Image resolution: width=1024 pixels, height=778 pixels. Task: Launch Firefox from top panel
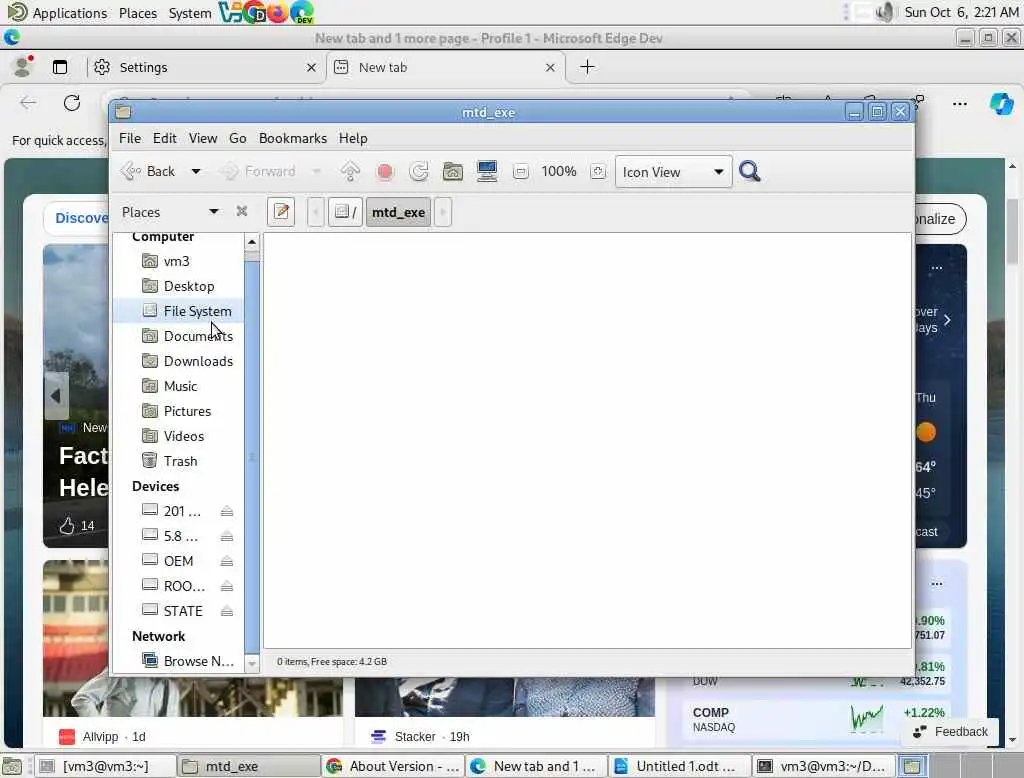point(277,12)
